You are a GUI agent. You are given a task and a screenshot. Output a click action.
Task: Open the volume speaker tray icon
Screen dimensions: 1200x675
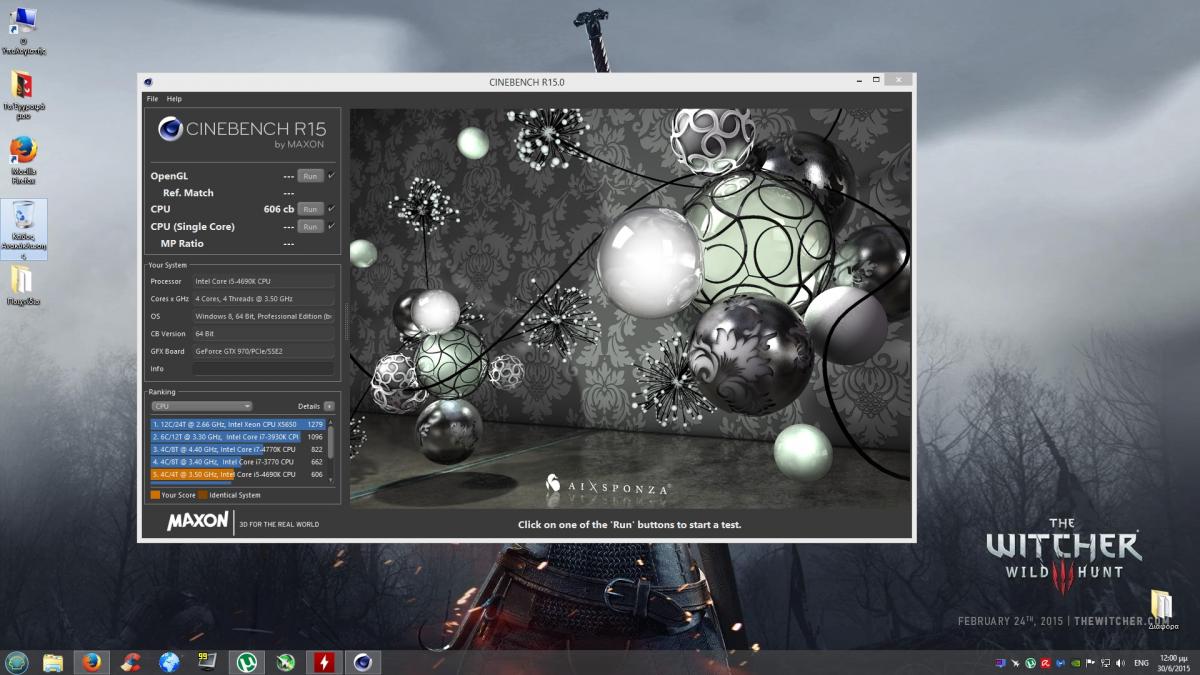coord(1120,663)
